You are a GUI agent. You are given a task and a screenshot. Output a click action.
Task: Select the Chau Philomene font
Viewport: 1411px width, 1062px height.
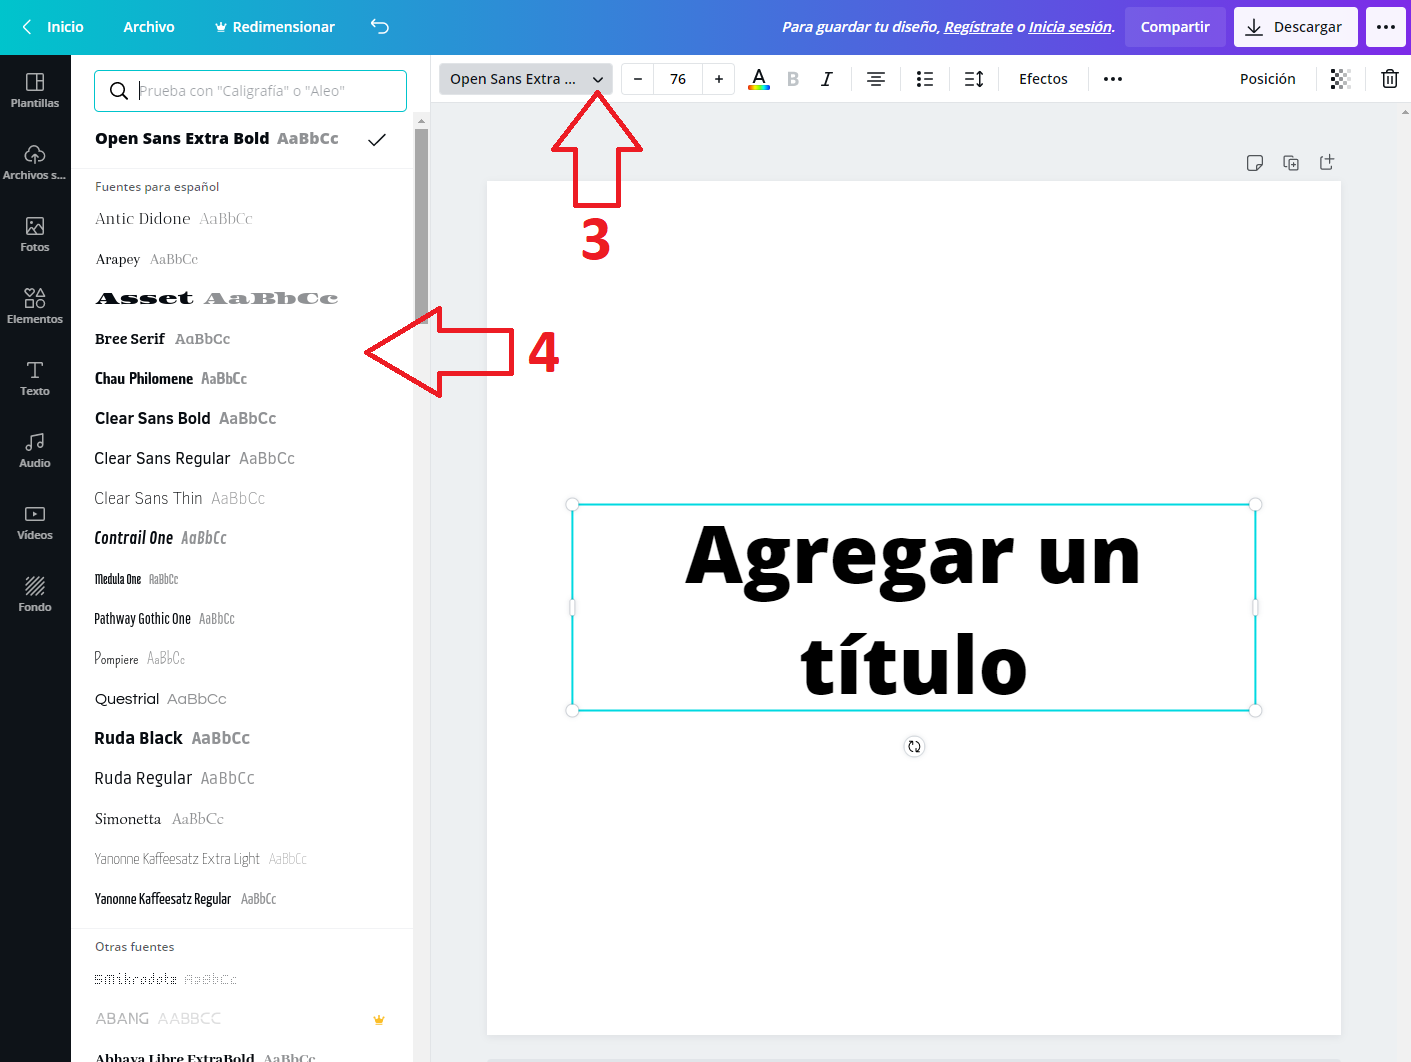click(x=242, y=379)
